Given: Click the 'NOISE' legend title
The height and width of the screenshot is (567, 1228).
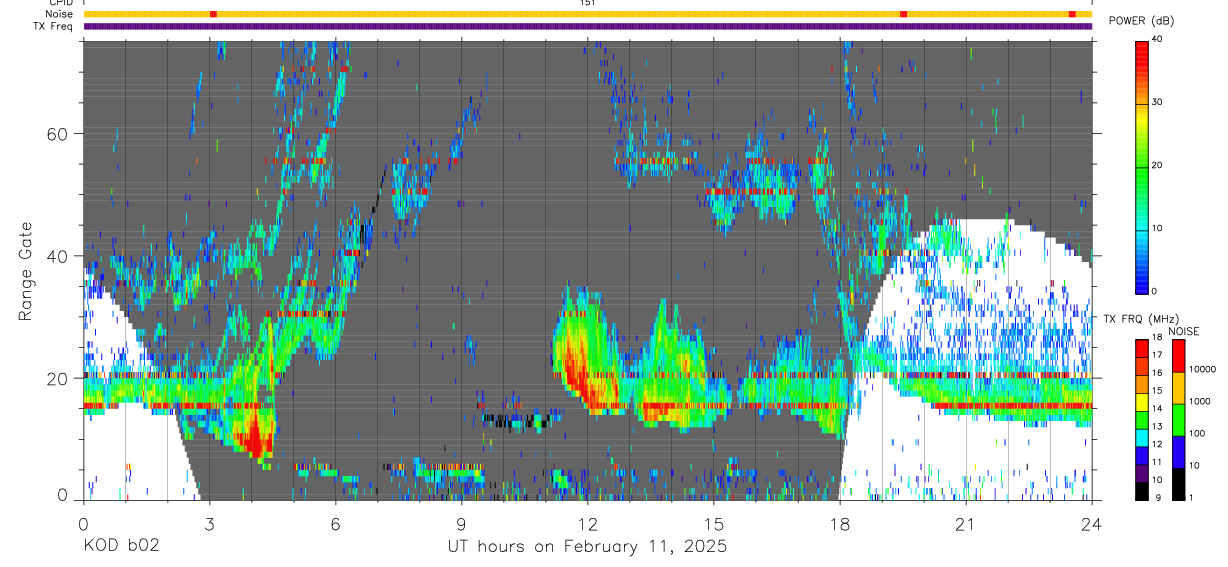Looking at the screenshot, I should [1183, 331].
